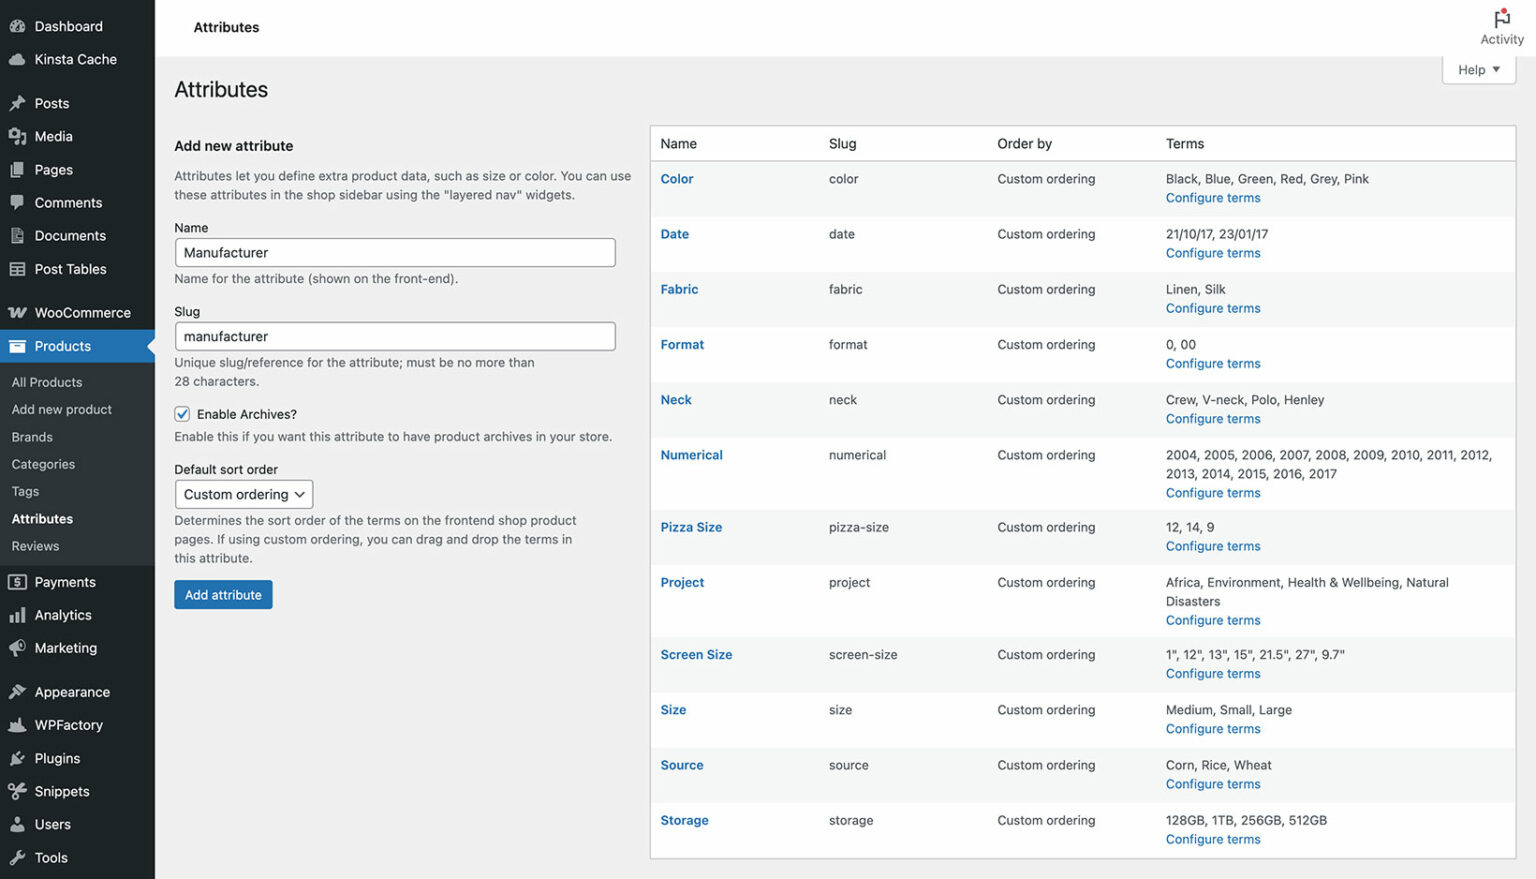This screenshot has height=879, width=1536.
Task: Click the Kinsta Cache cloud icon
Action: pyautogui.click(x=17, y=59)
